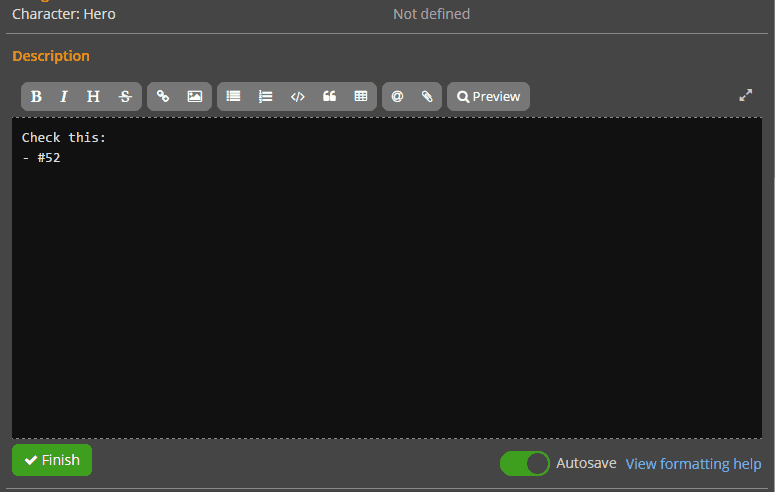Insert a bulleted list

pos(233,96)
